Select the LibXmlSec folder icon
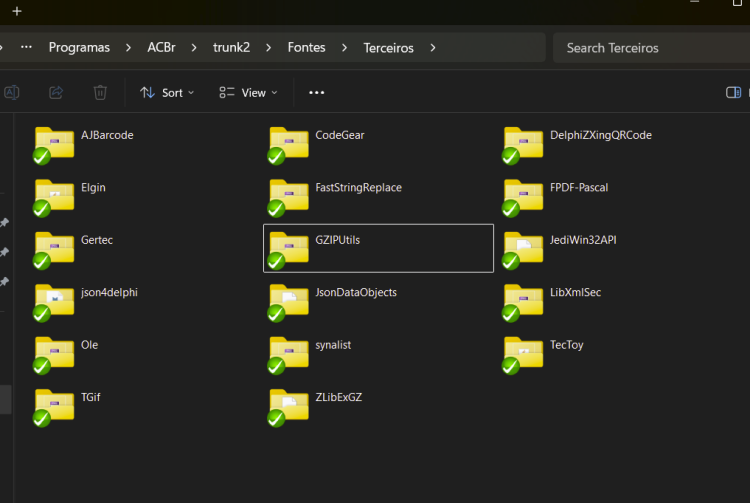The height and width of the screenshot is (503, 750). (x=522, y=302)
